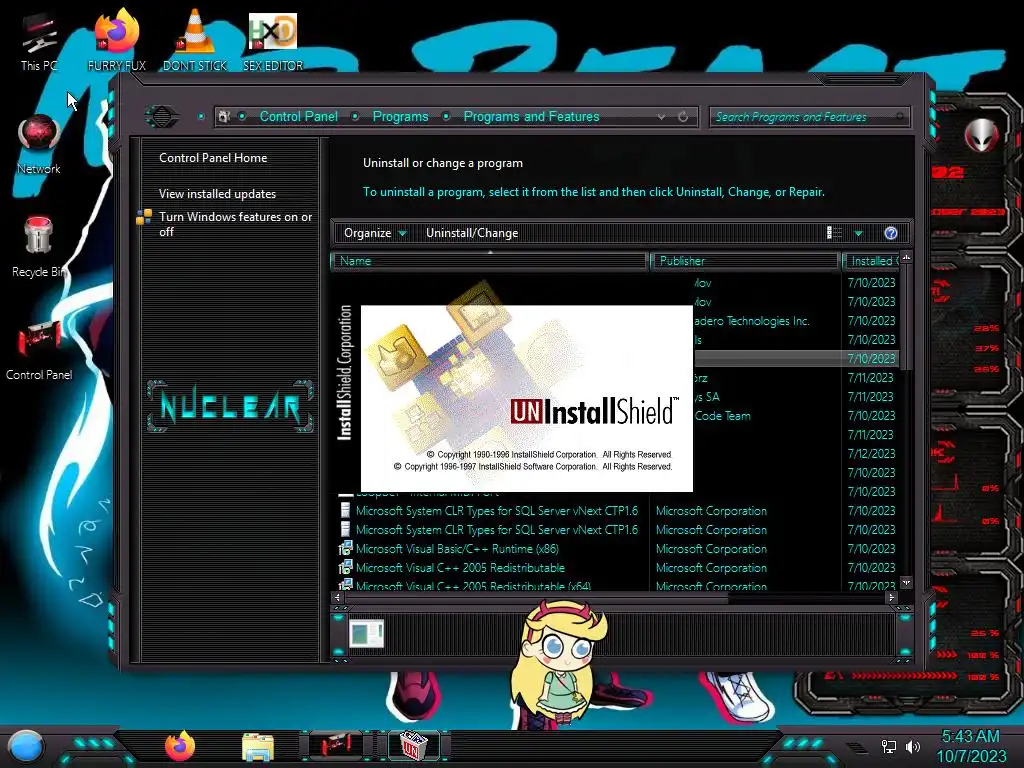
Task: Open dropdown dot before Programs and Features breadcrumb
Action: (446, 116)
